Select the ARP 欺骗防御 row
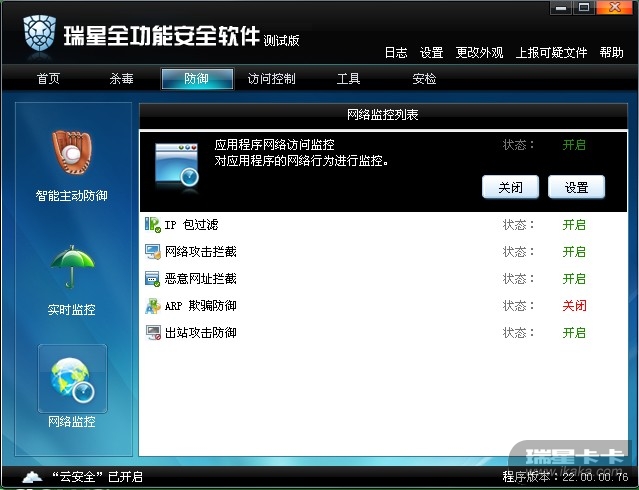 [x=383, y=306]
